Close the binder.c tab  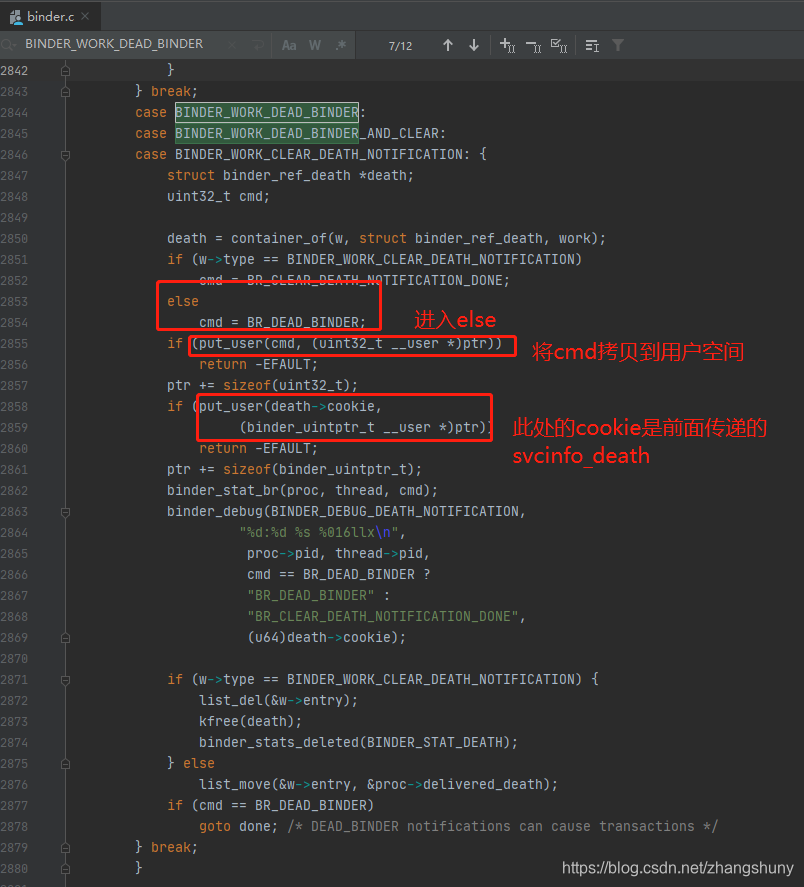85,16
